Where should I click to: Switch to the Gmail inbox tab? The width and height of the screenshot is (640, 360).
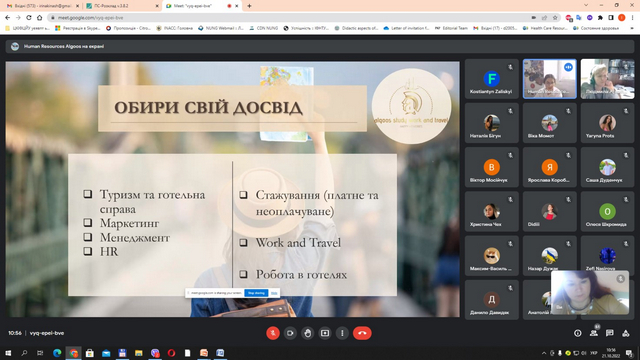[42, 6]
